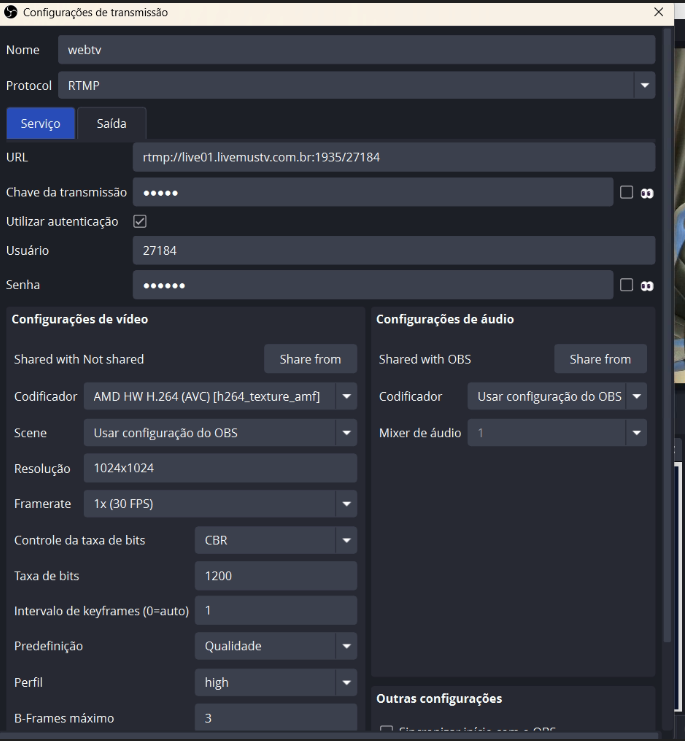Viewport: 685px width, 741px height.
Task: Switch to the Saída tab
Action: pos(111,124)
